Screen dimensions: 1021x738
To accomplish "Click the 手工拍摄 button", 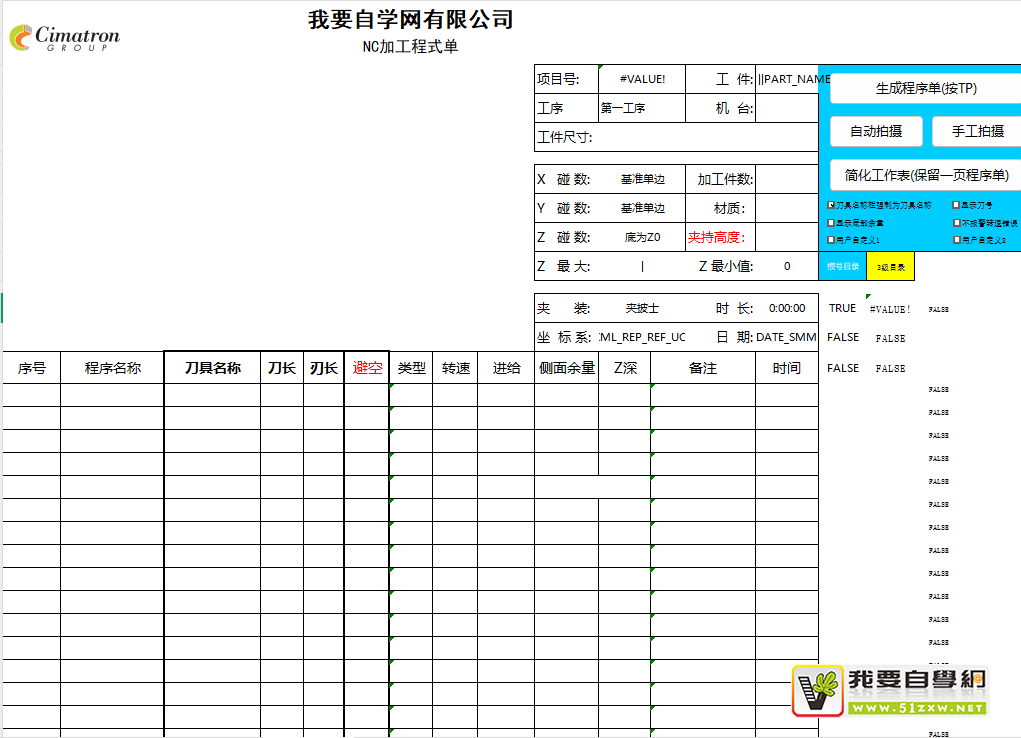I will (977, 131).
